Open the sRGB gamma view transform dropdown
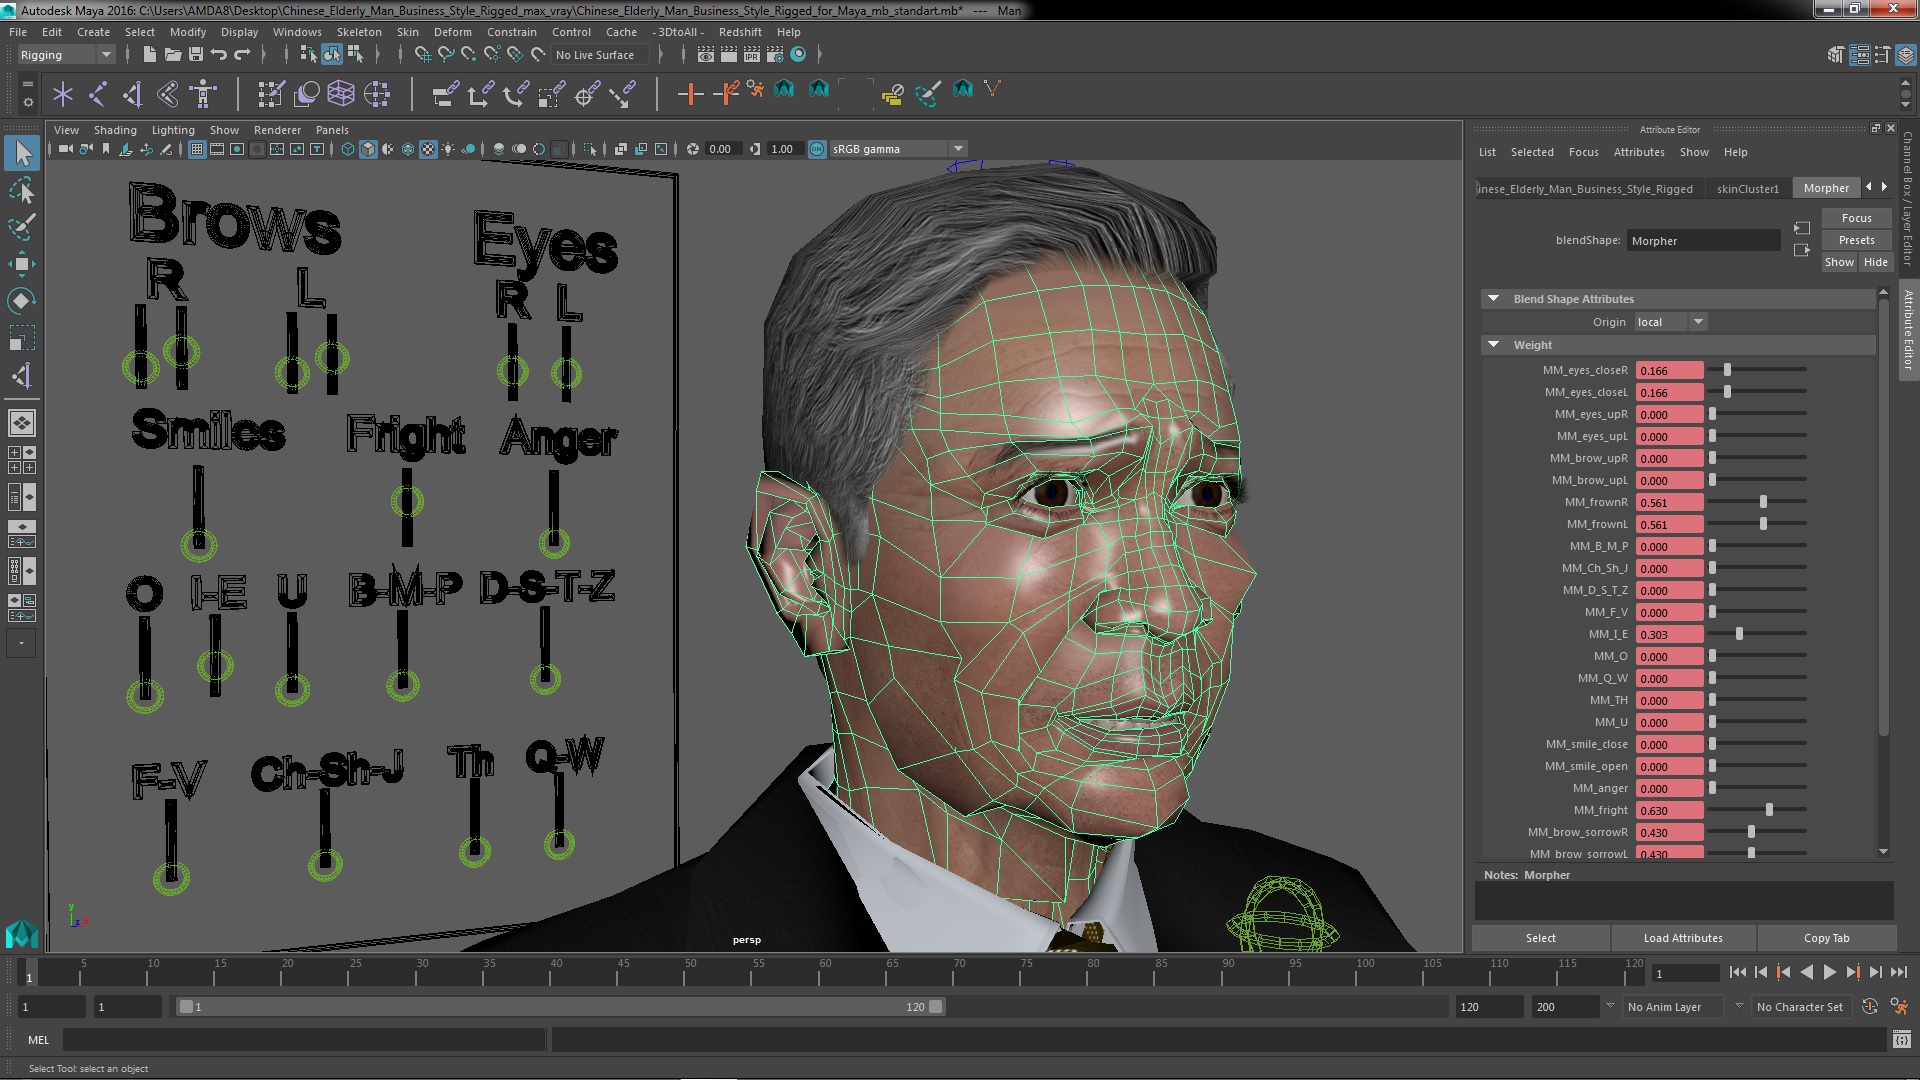1920x1080 pixels. pyautogui.click(x=897, y=149)
